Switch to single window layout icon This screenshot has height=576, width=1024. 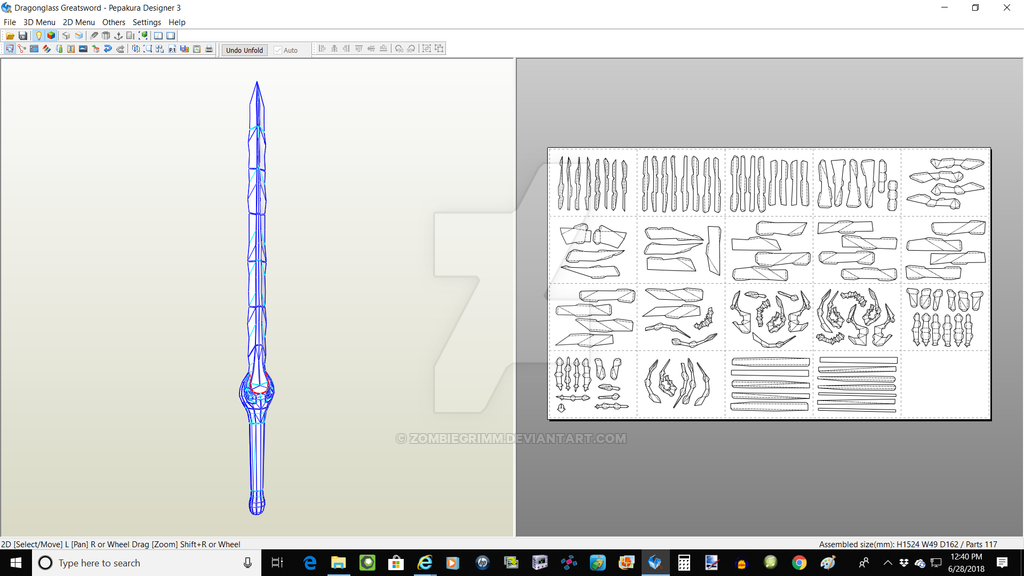(170, 36)
